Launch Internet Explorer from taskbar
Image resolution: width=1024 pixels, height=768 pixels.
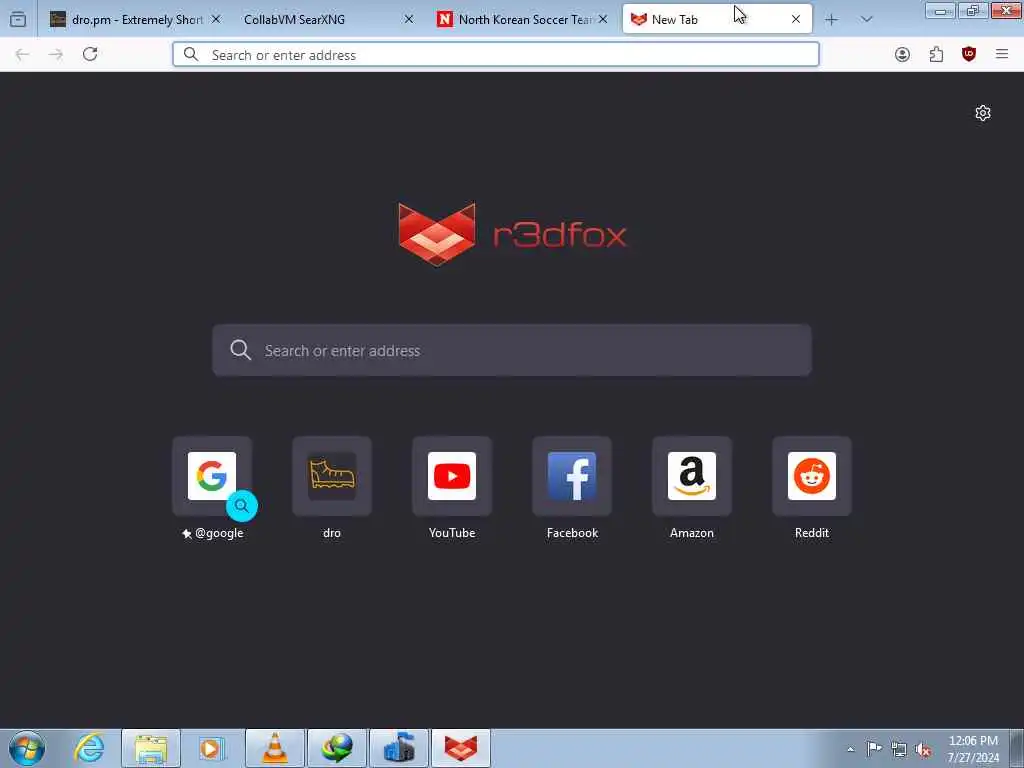coord(89,748)
